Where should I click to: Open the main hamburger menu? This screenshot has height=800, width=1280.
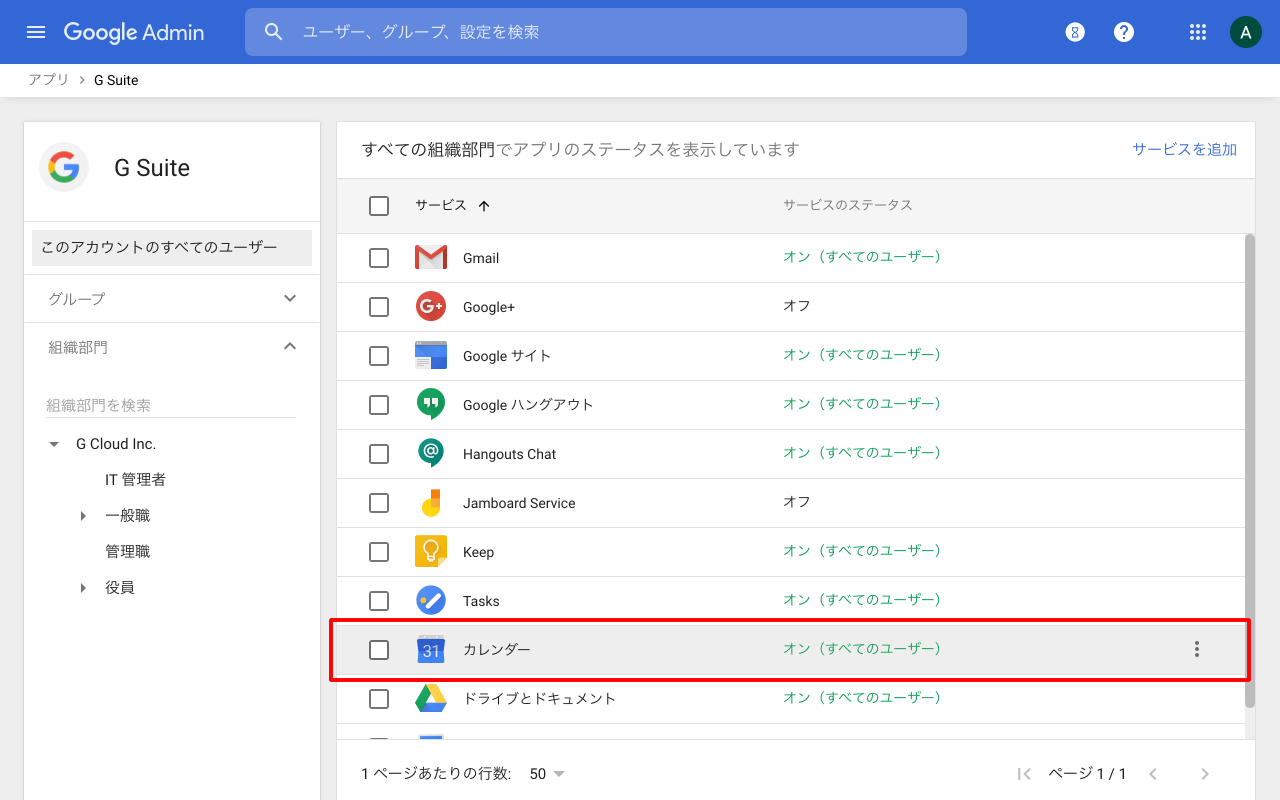36,32
